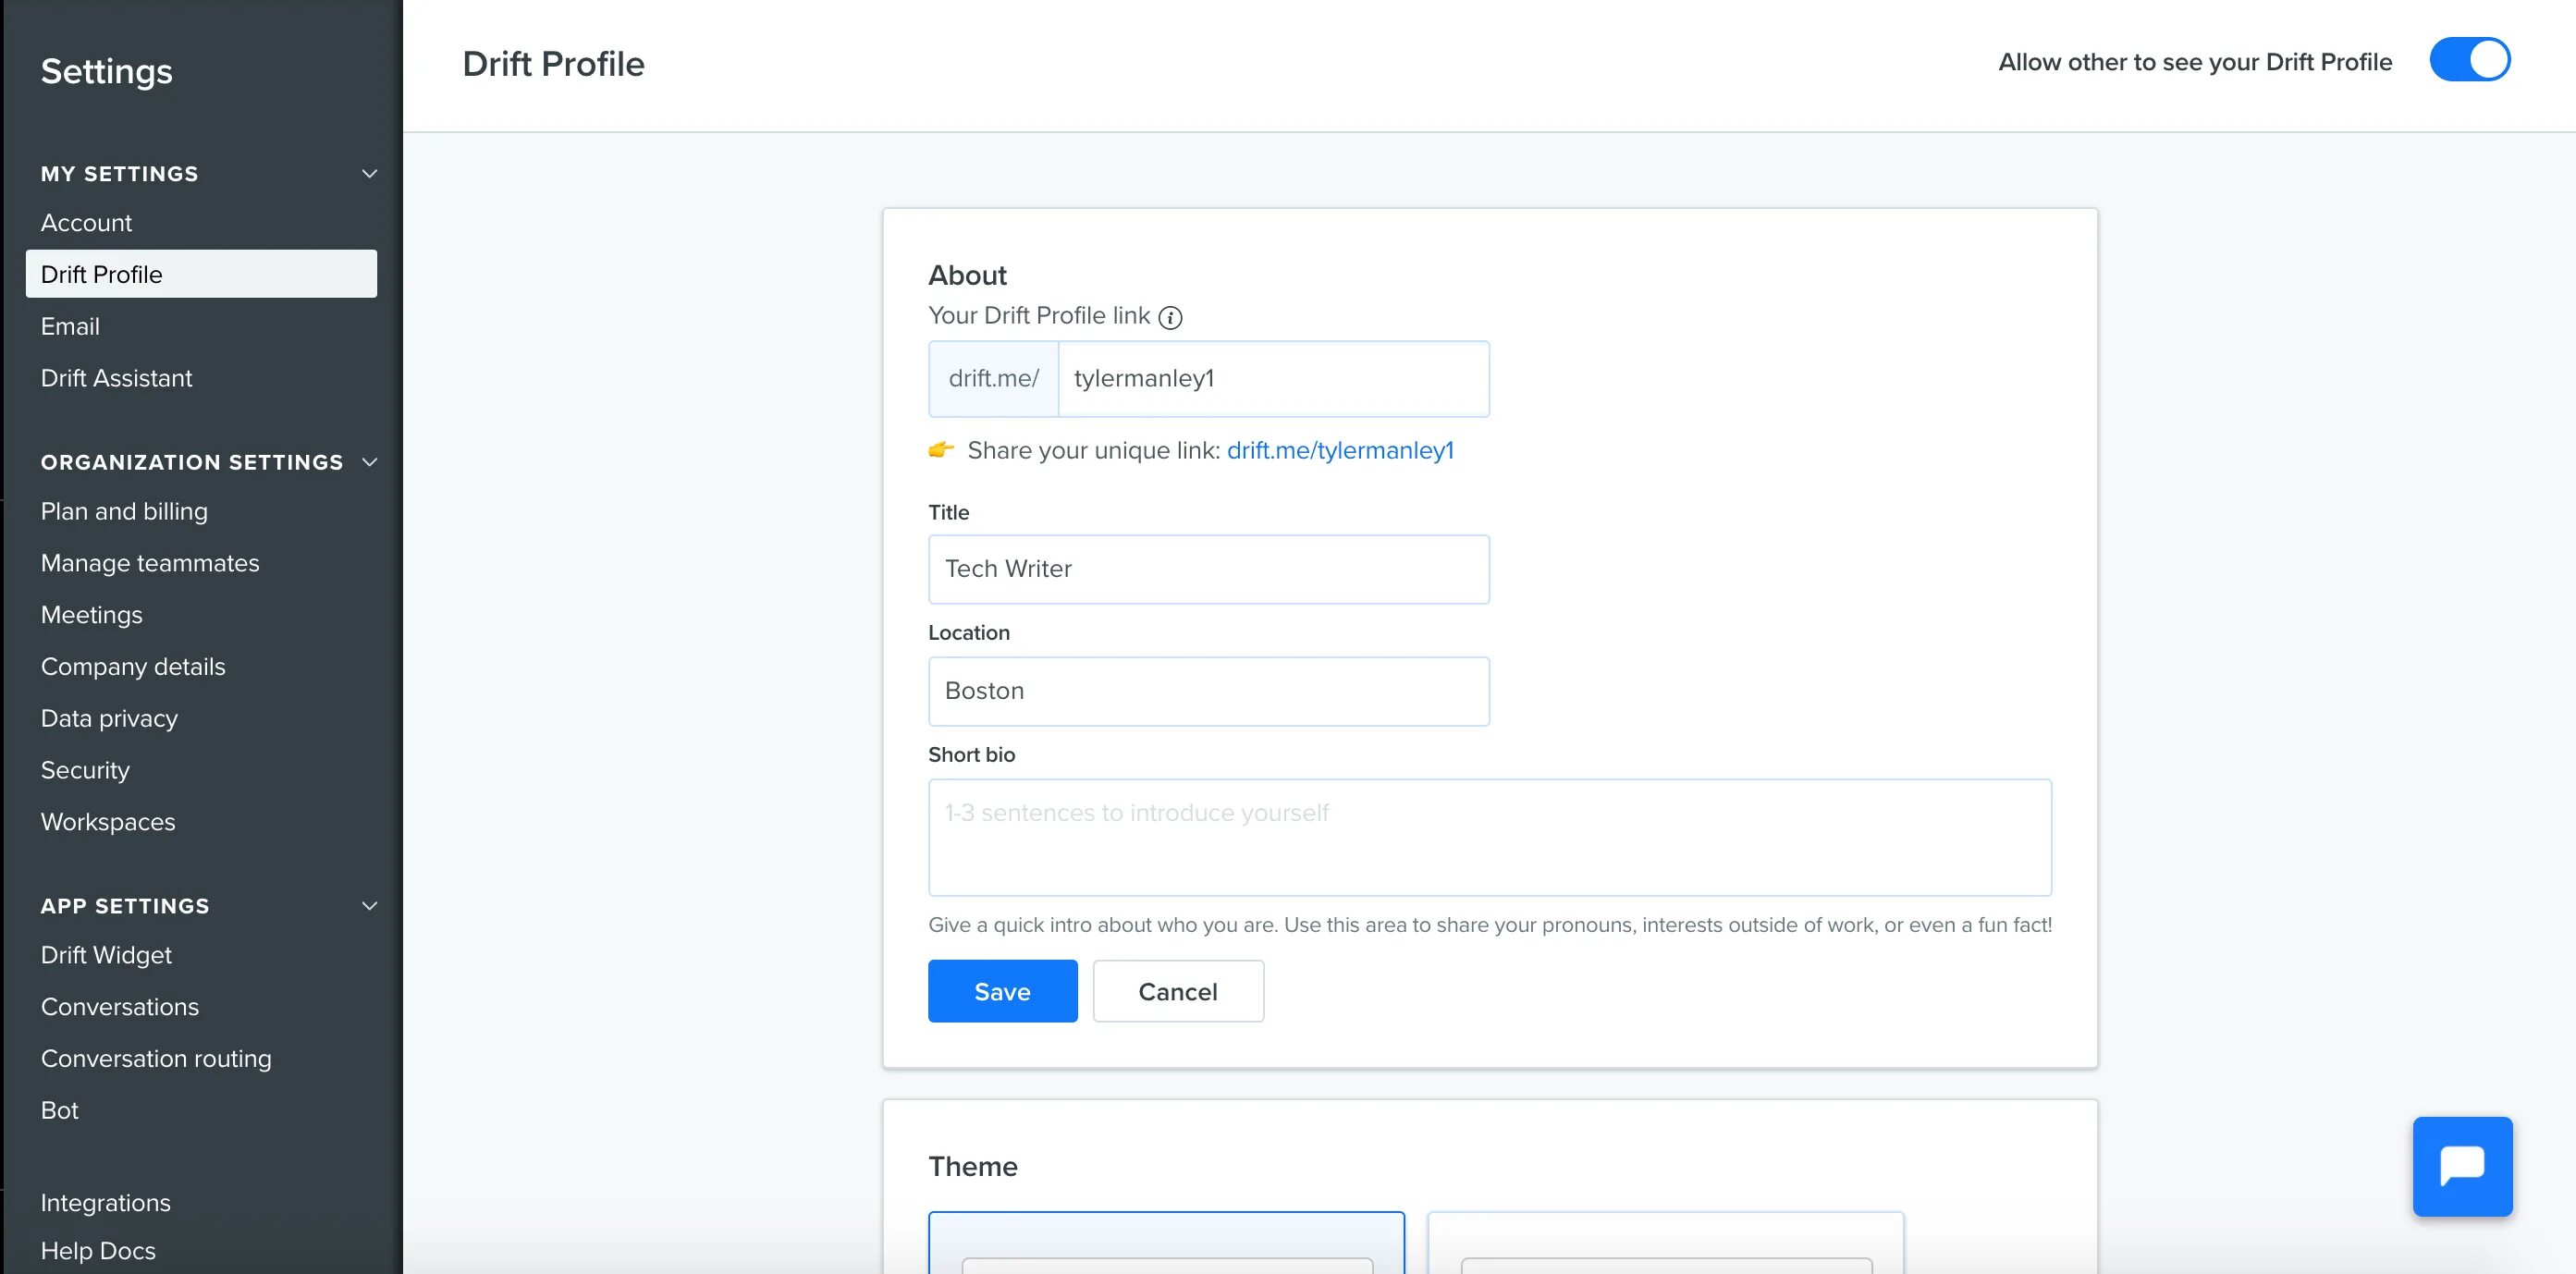Save the profile changes

[x=1002, y=991]
